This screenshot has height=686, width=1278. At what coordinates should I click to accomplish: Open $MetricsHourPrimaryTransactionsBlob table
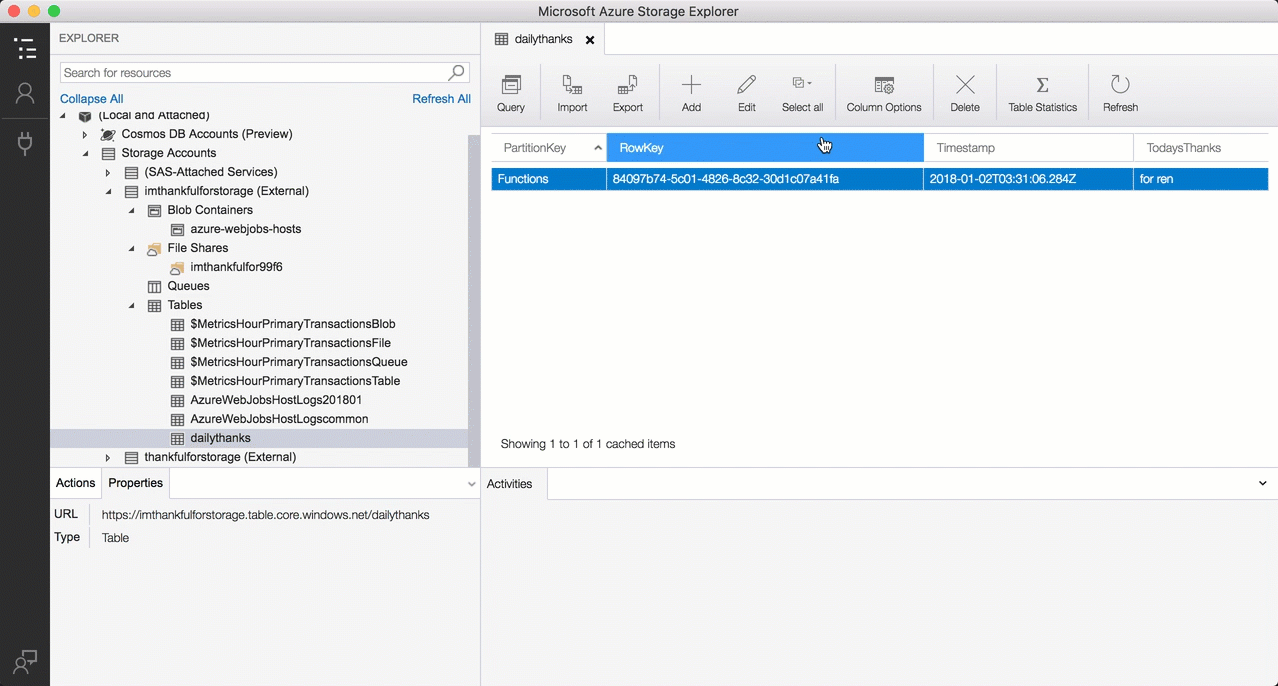(293, 324)
